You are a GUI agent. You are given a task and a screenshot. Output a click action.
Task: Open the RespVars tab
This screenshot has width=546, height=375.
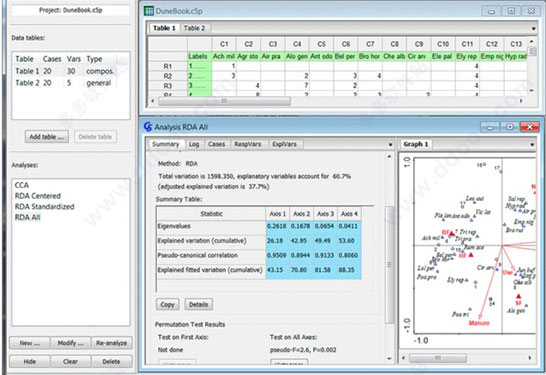248,144
